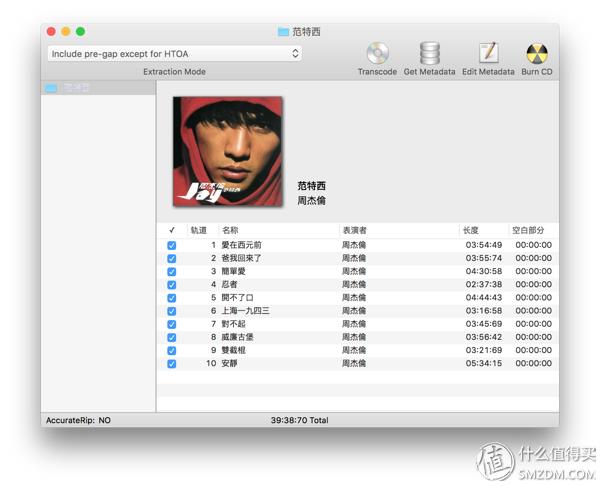Image resolution: width=600 pixels, height=486 pixels.
Task: Click the folder icon in the title bar
Action: [283, 32]
